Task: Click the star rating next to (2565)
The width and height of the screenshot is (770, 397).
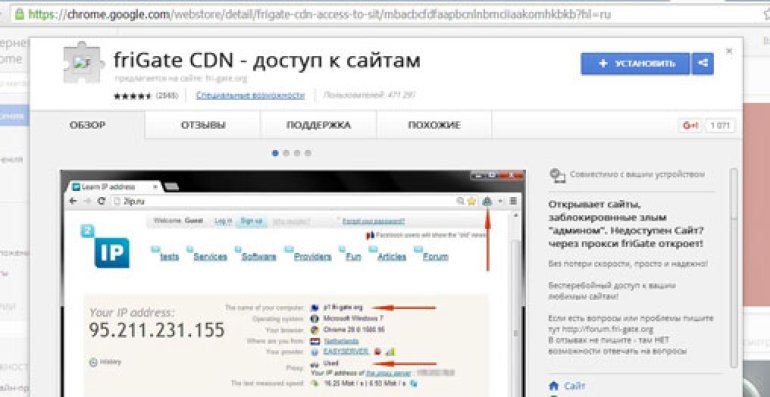Action: point(133,96)
